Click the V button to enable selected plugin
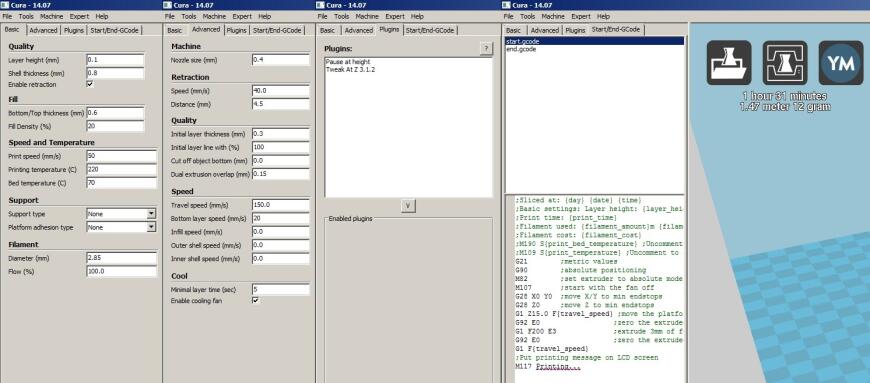This screenshot has height=383, width=870. 408,205
